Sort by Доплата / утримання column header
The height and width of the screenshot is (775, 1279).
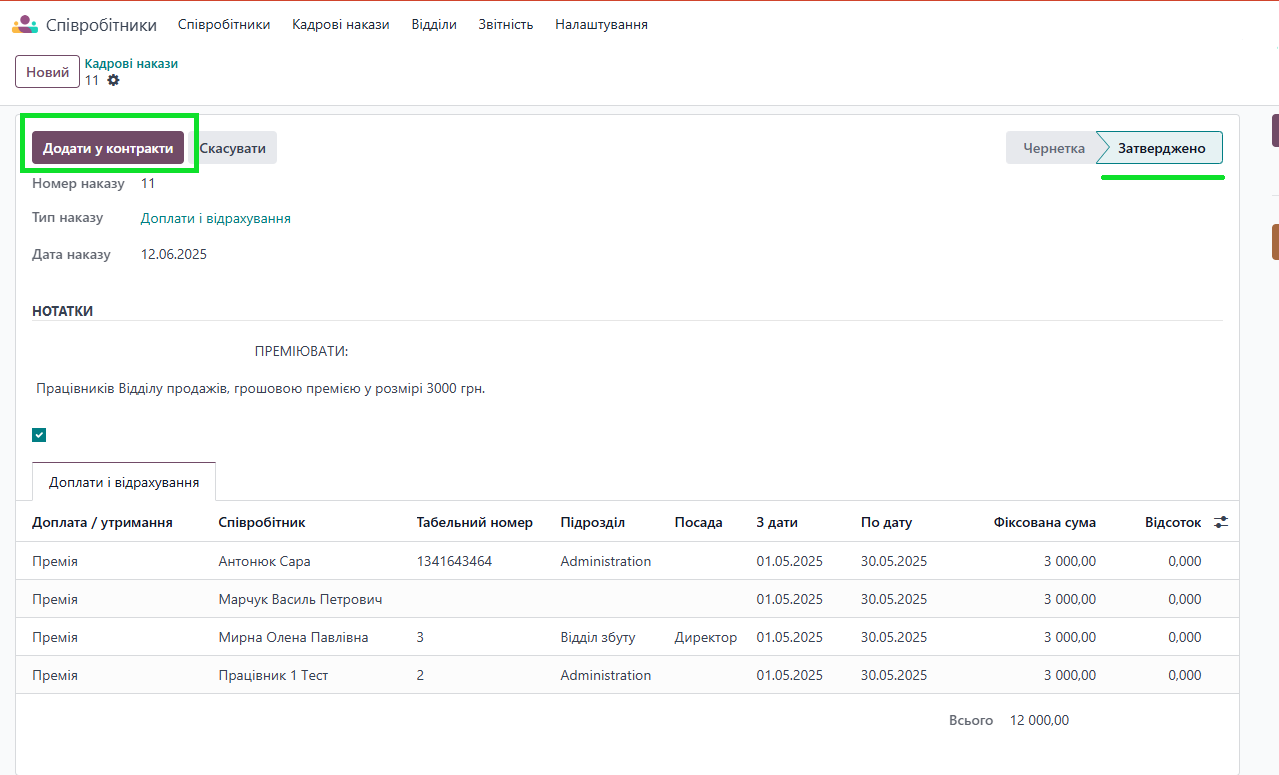[x=102, y=522]
